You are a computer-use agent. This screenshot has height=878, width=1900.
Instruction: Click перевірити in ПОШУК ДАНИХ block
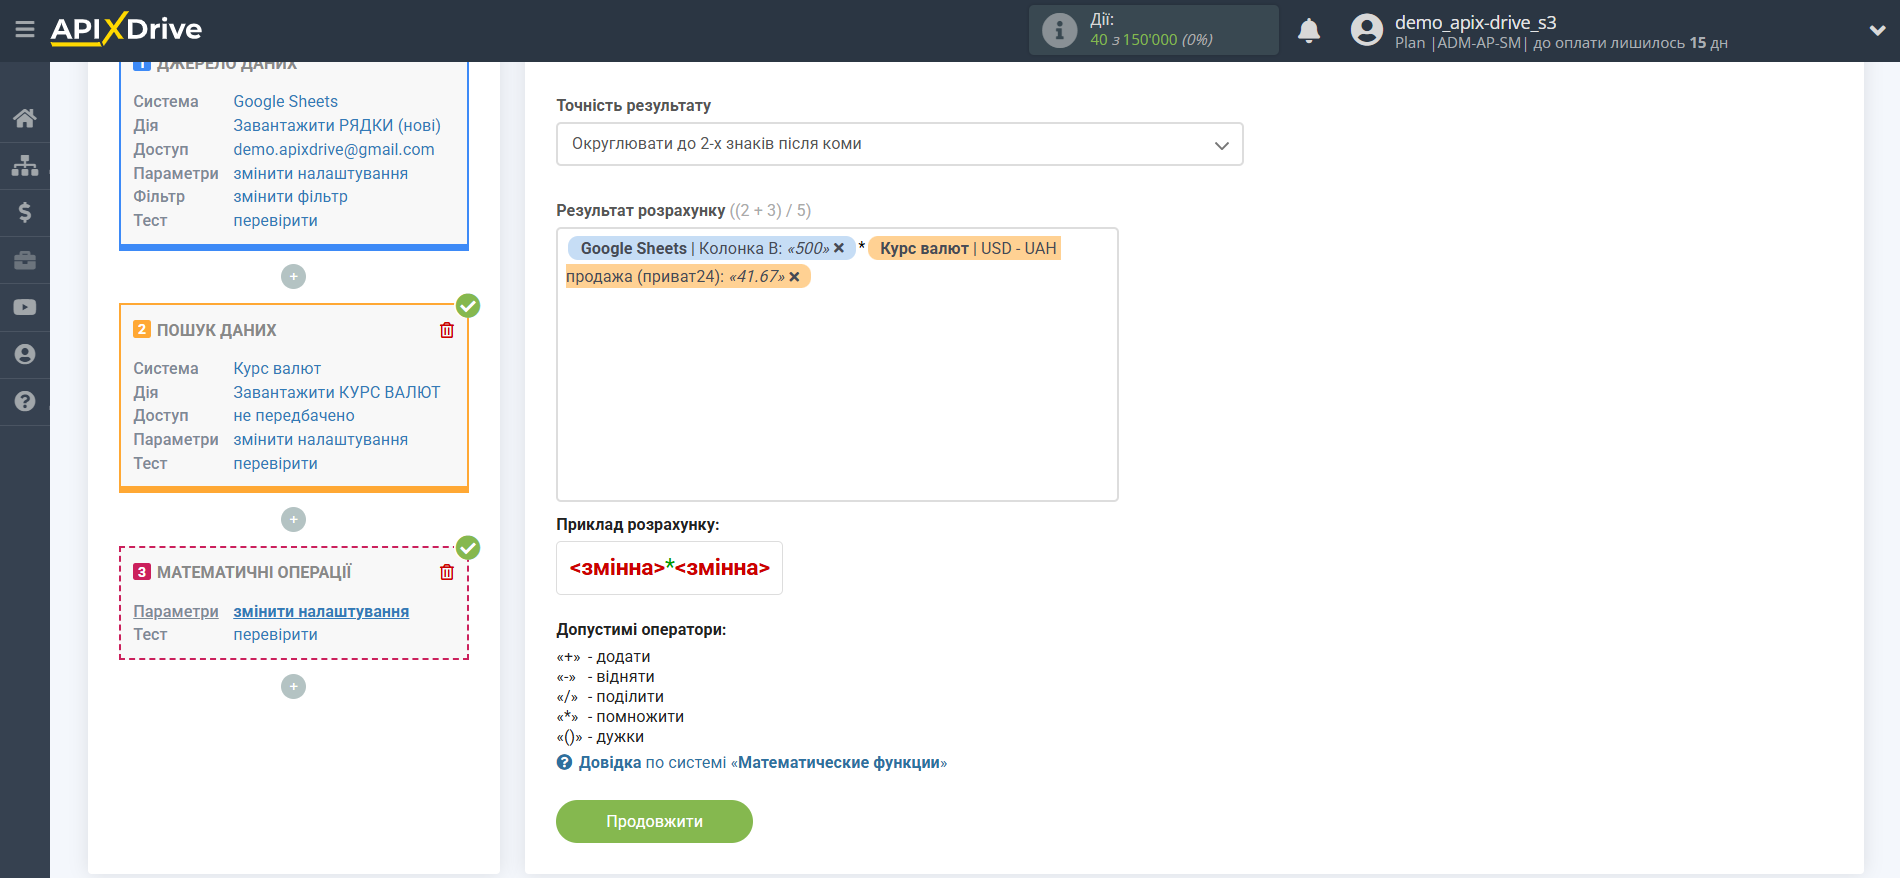276,463
